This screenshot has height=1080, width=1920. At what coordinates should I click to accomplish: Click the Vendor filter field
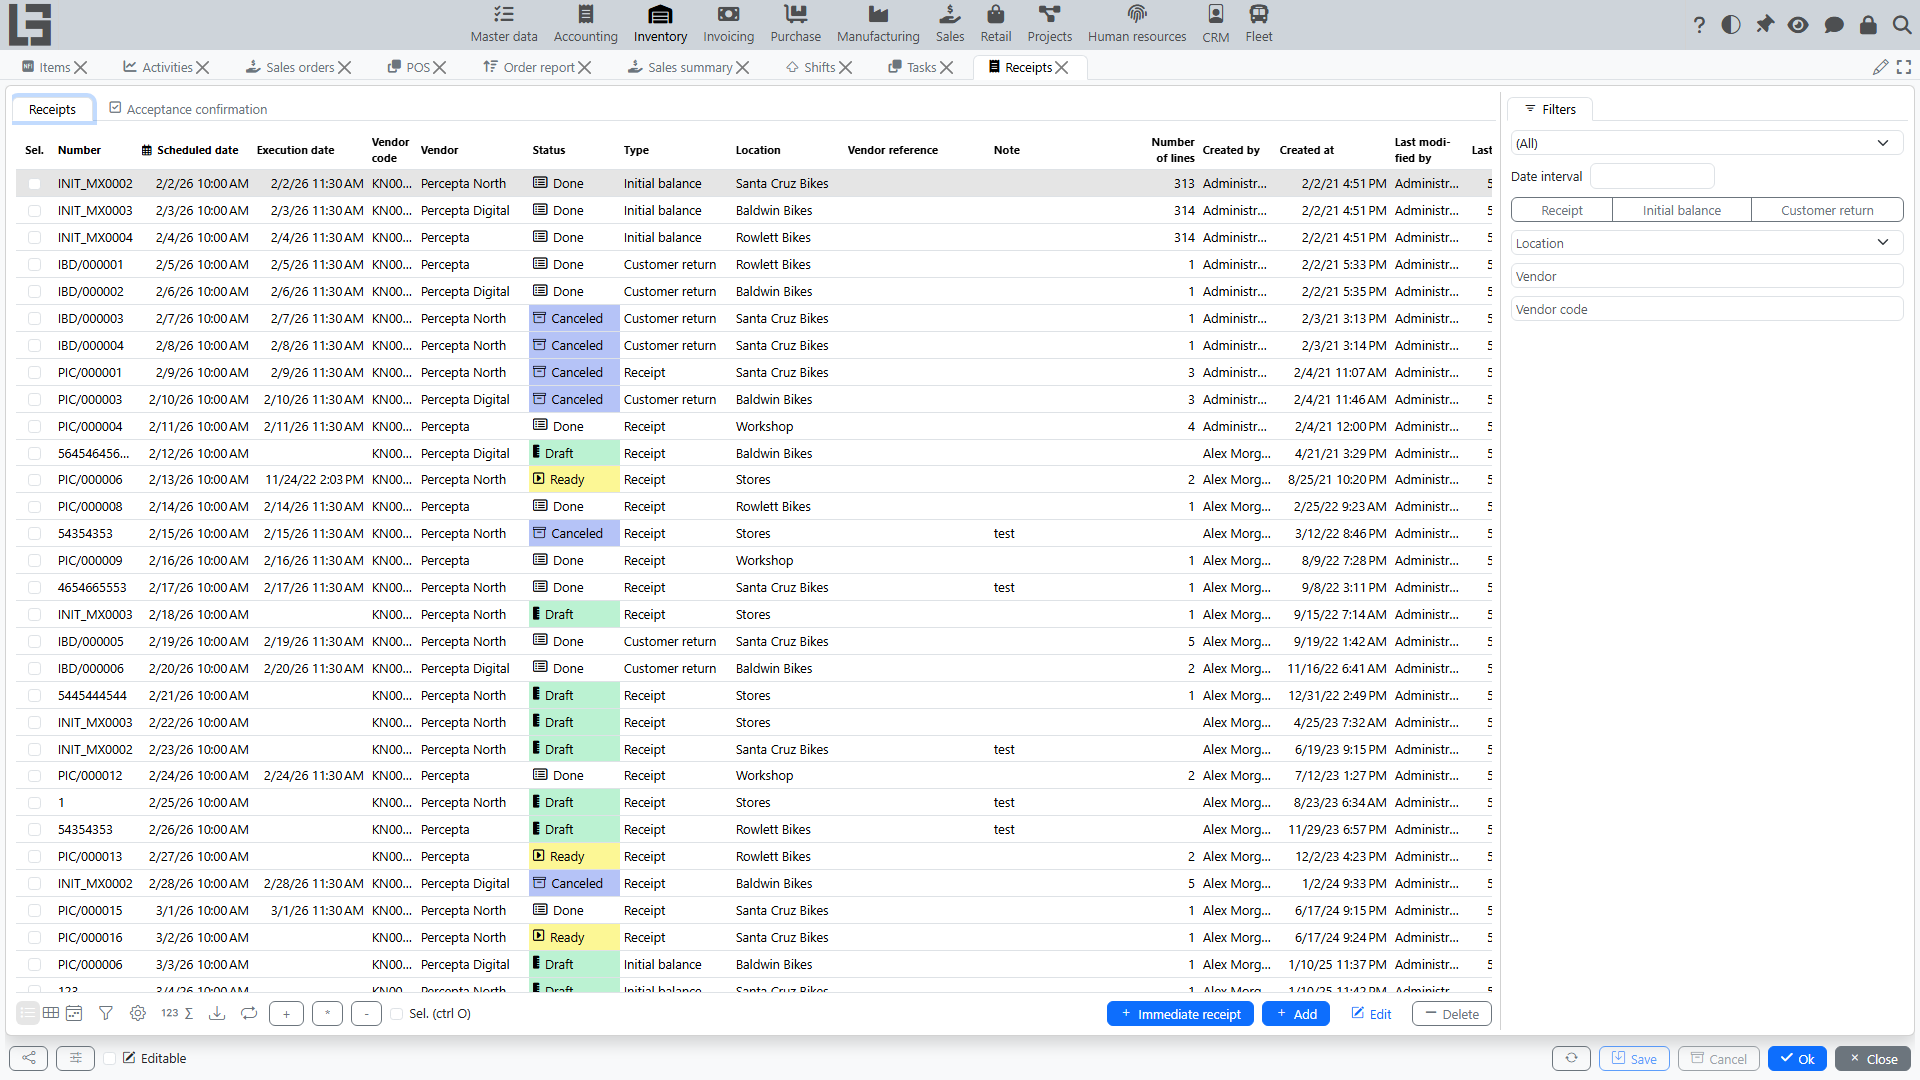point(1707,276)
